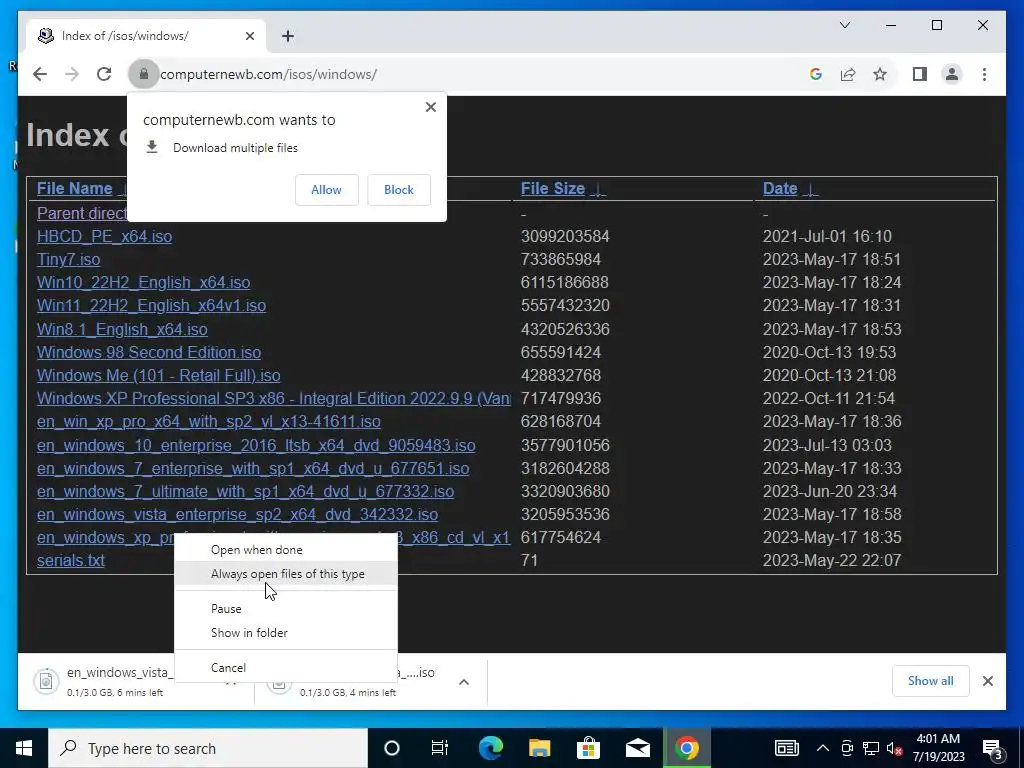Click the descending arrow next to File Size

click(x=598, y=190)
